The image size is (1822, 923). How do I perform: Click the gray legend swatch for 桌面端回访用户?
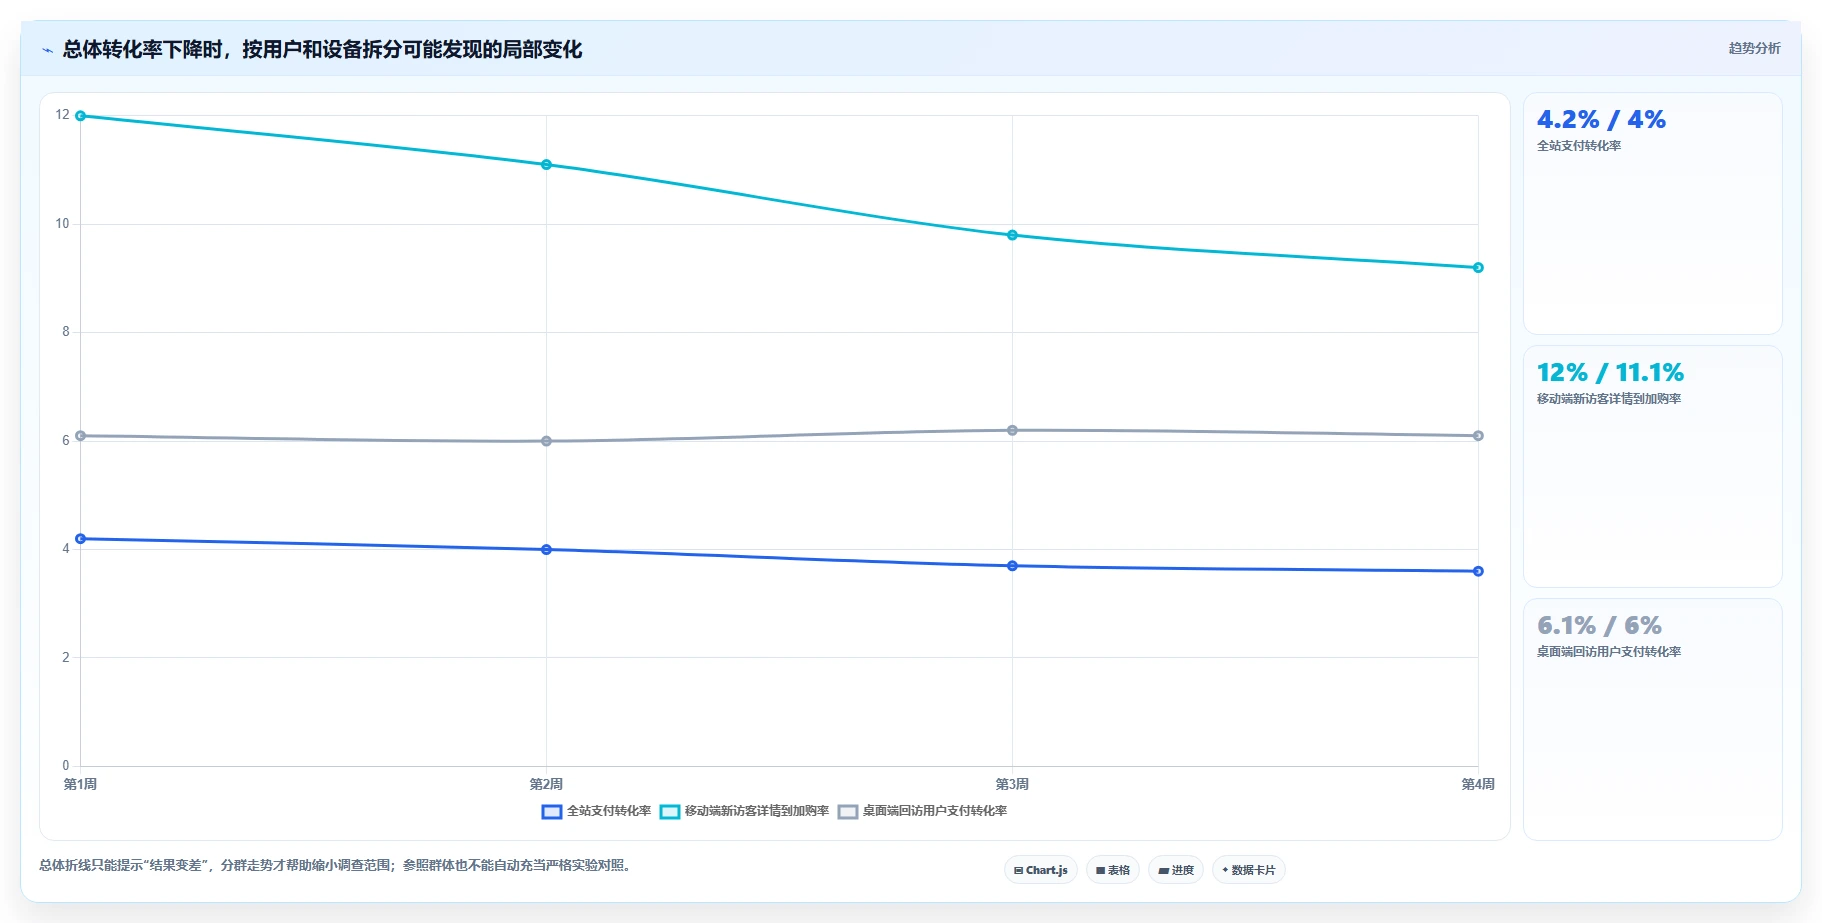848,811
